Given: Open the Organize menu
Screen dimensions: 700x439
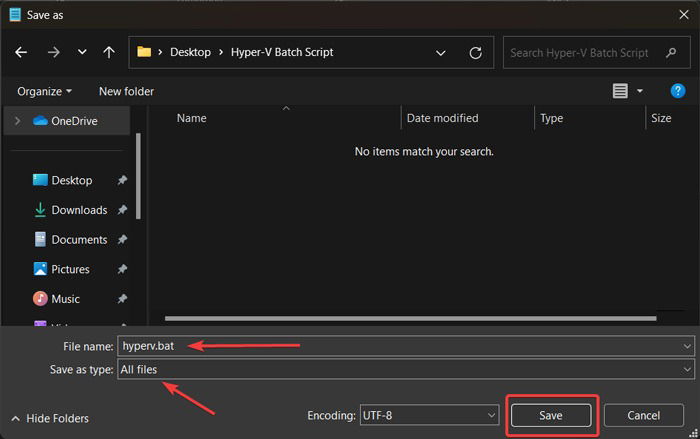Looking at the screenshot, I should (x=44, y=92).
